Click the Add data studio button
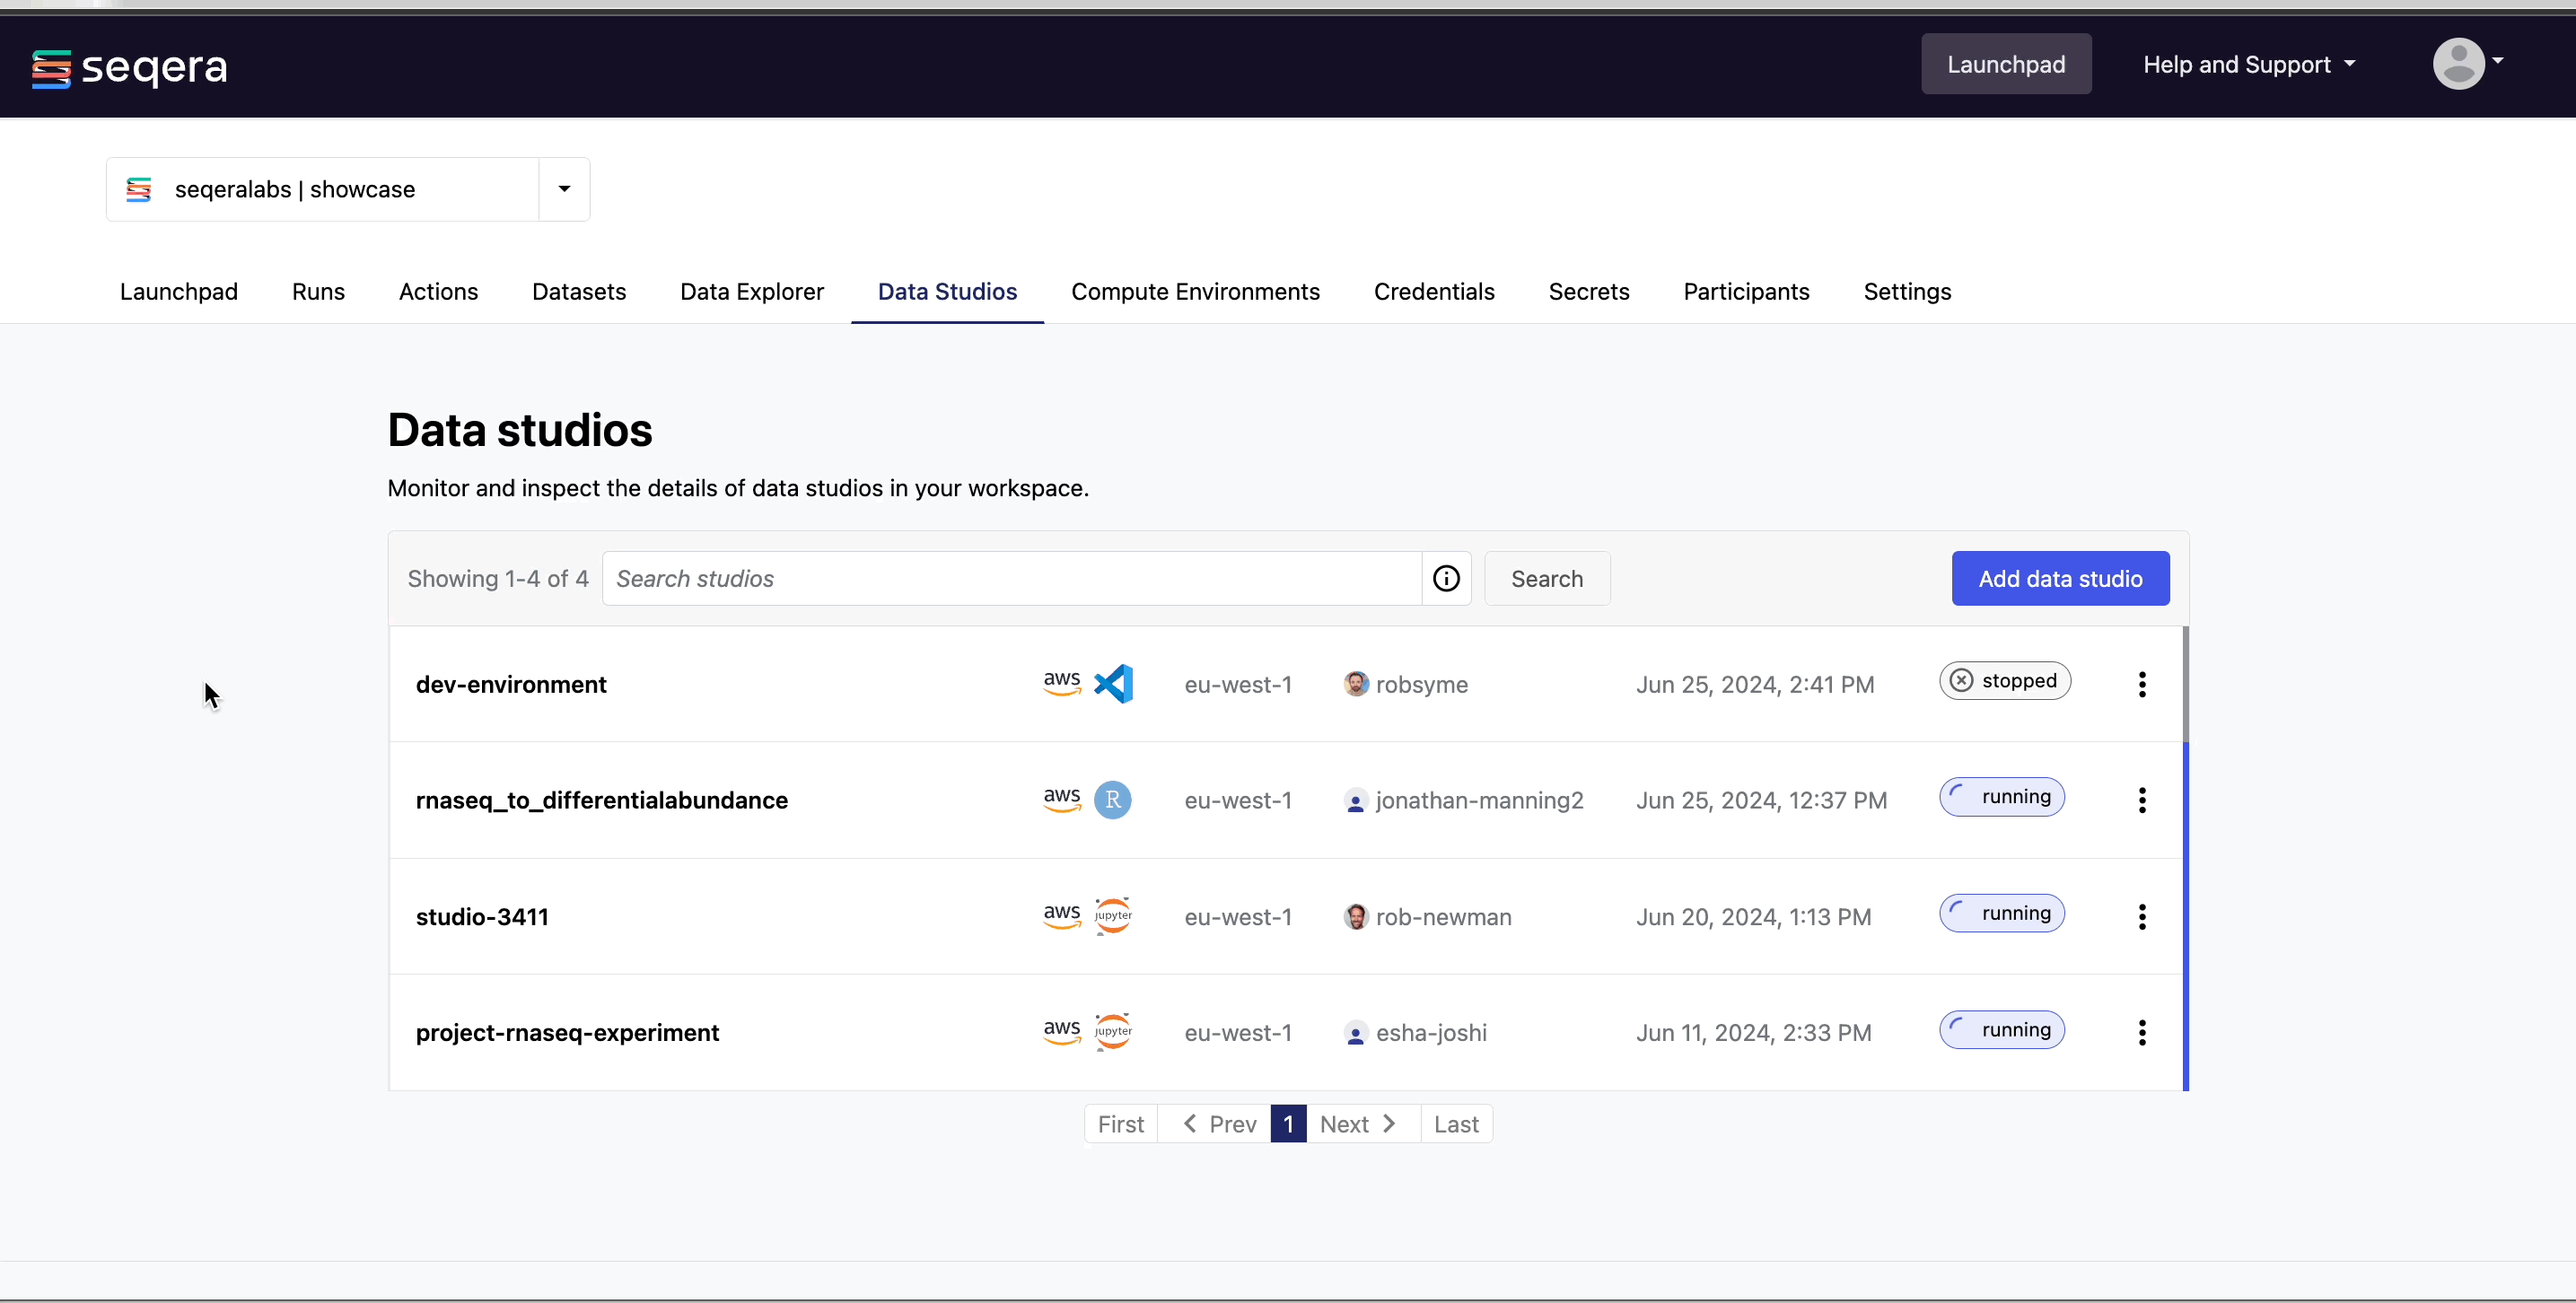 pyautogui.click(x=2060, y=578)
